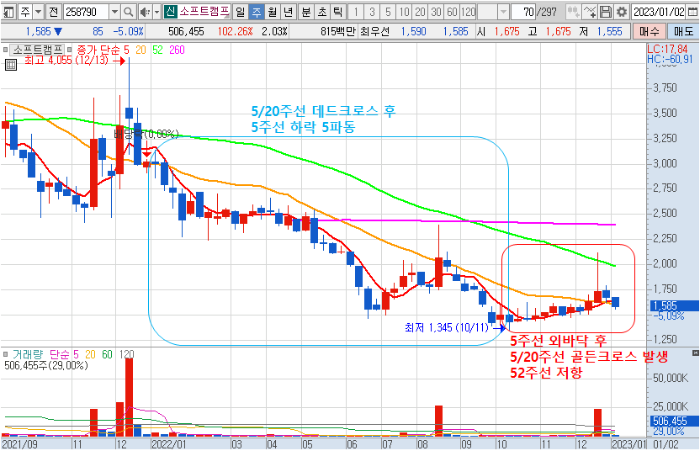Open chart settings gear icon

621,11
